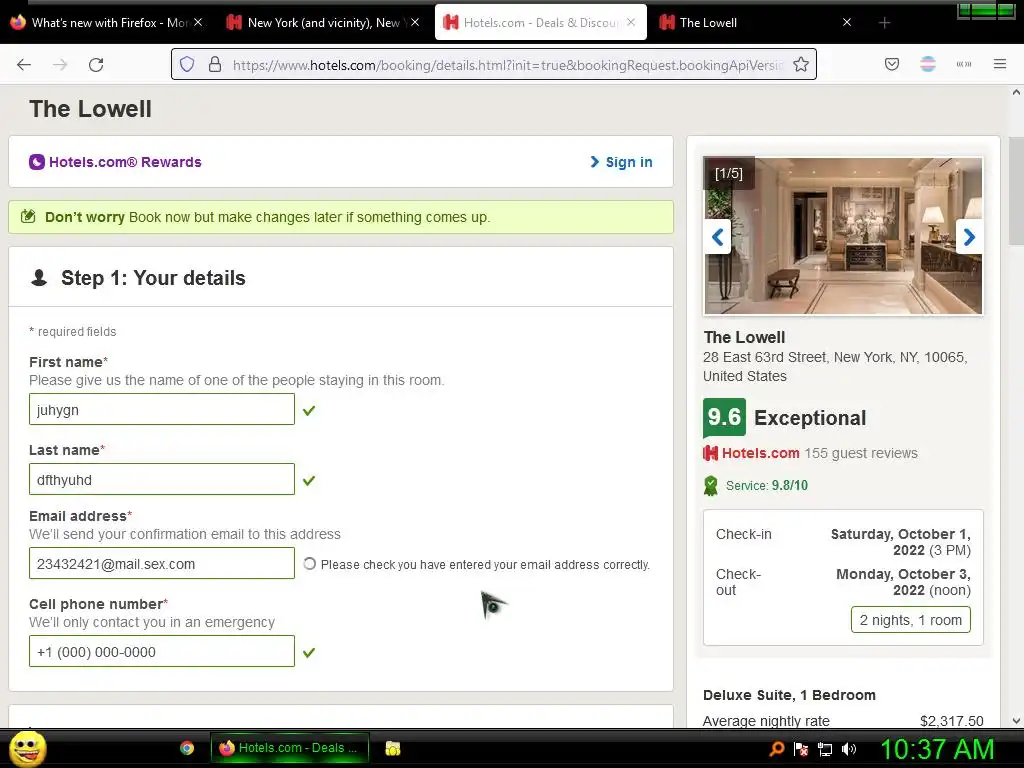Image resolution: width=1024 pixels, height=768 pixels.
Task: Switch to The Lowell tab
Action: (758, 23)
